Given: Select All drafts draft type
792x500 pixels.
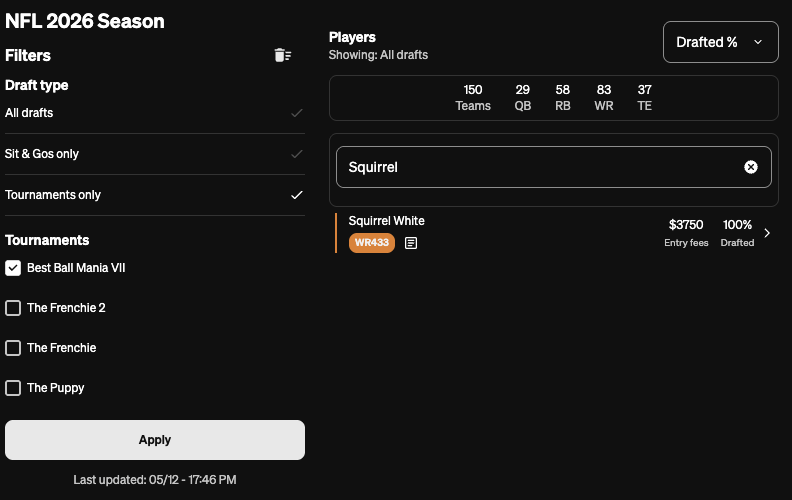Looking at the screenshot, I should (155, 113).
